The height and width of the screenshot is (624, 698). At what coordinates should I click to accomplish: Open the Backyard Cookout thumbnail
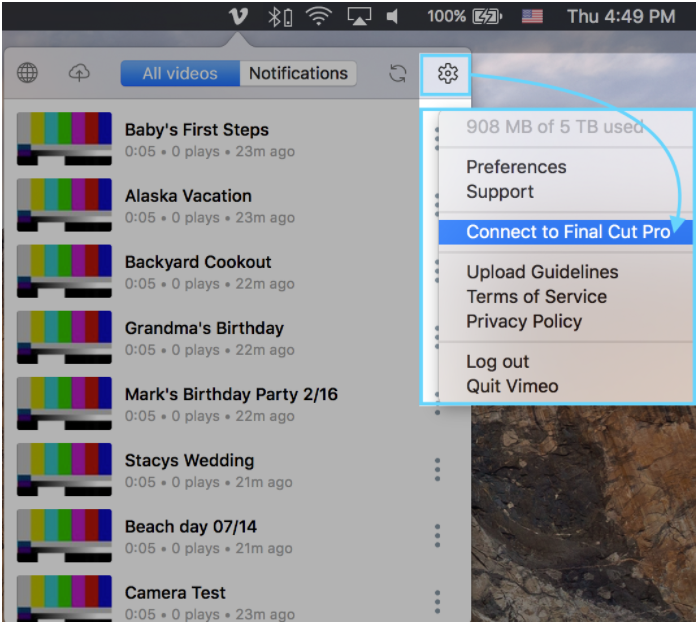coord(64,271)
